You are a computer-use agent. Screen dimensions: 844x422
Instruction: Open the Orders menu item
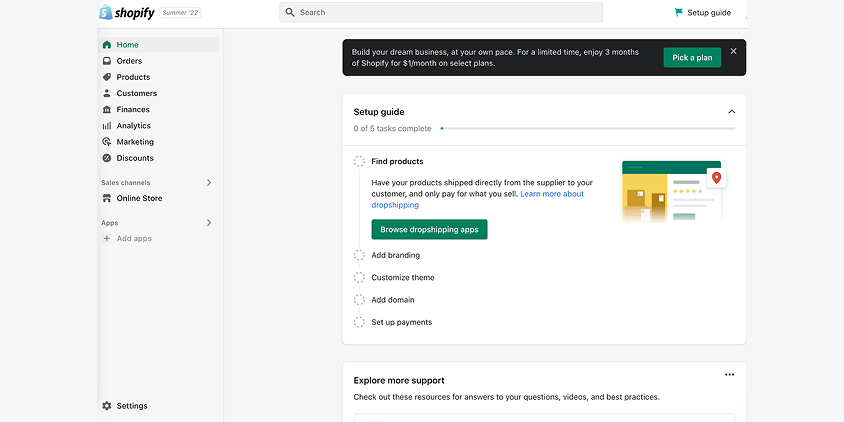click(158, 61)
